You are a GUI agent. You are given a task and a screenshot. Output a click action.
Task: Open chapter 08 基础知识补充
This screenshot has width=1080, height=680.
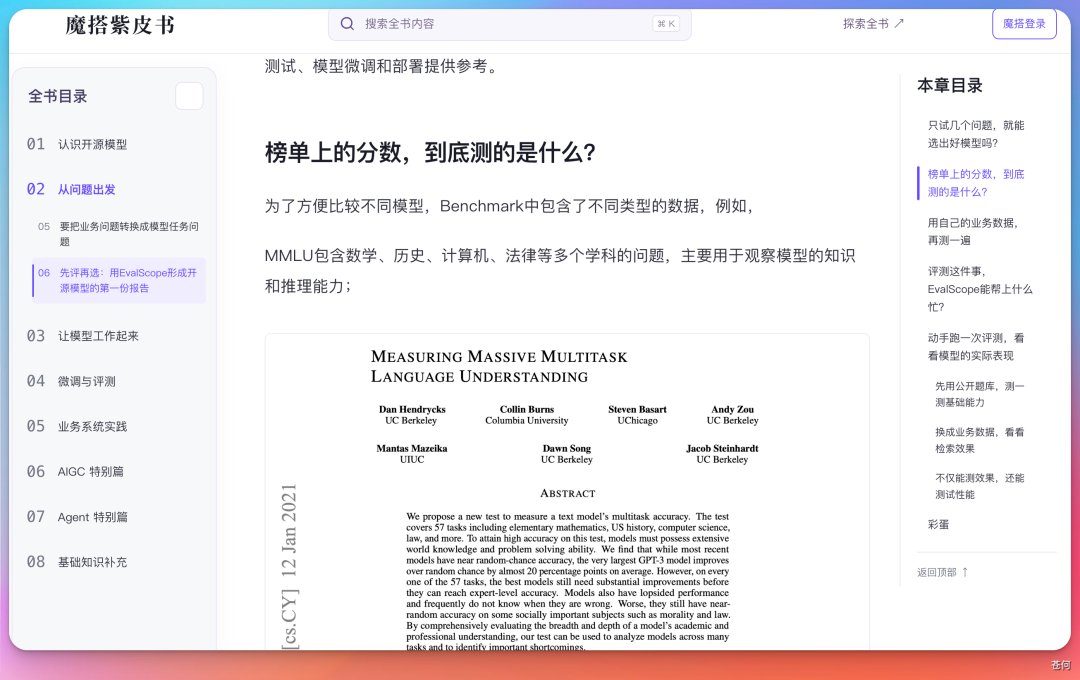(77, 562)
